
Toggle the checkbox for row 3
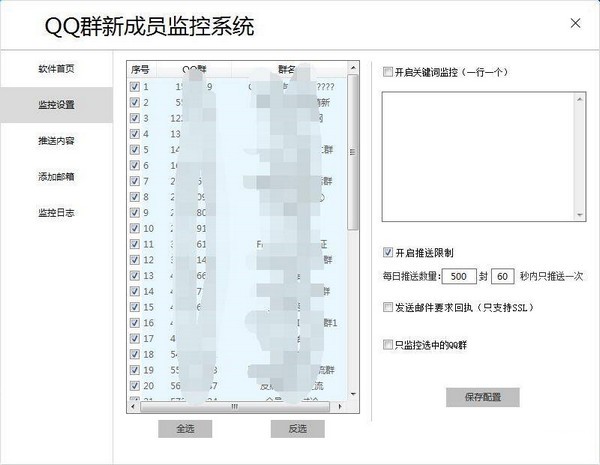click(135, 118)
